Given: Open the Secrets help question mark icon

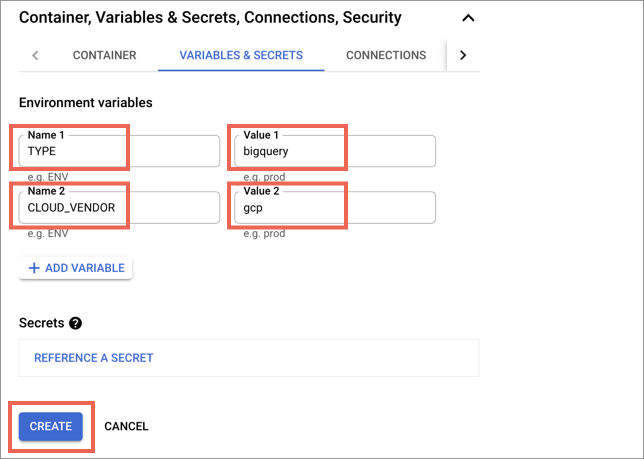Looking at the screenshot, I should [x=76, y=323].
